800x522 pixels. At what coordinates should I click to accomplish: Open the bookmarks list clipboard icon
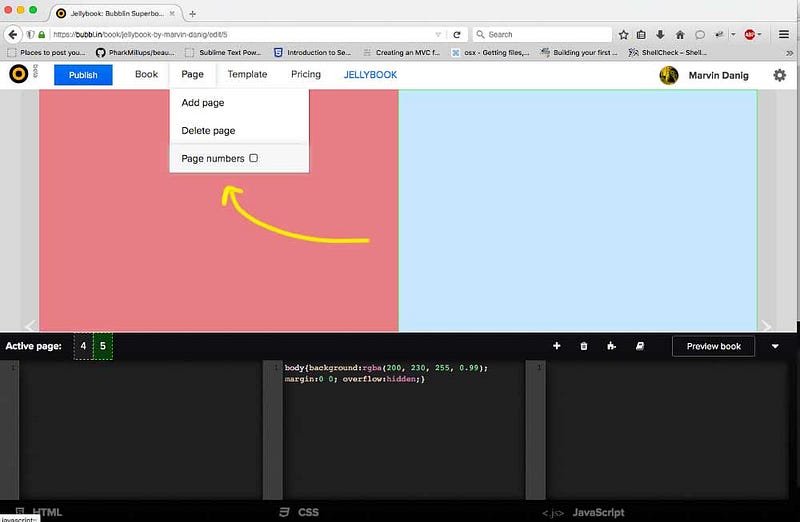coord(641,35)
